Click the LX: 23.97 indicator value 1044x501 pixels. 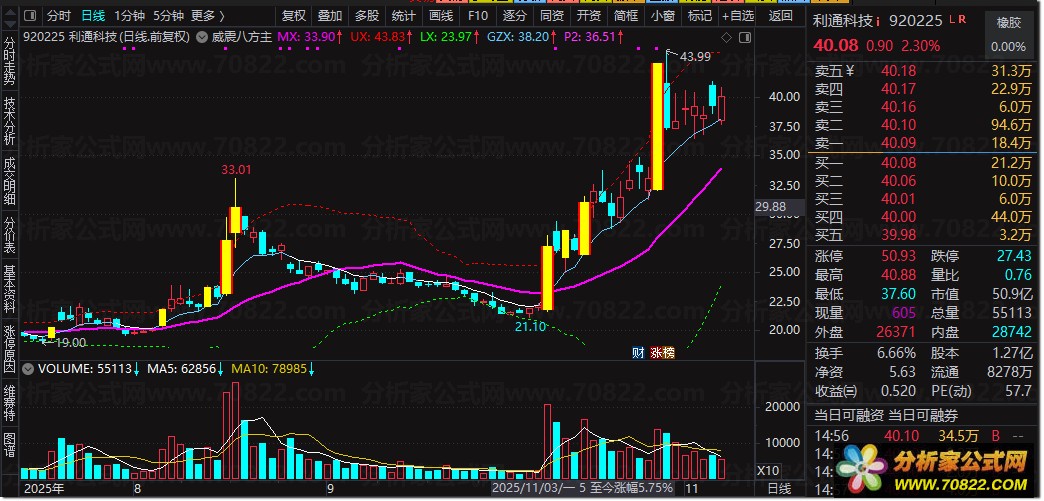pos(451,37)
